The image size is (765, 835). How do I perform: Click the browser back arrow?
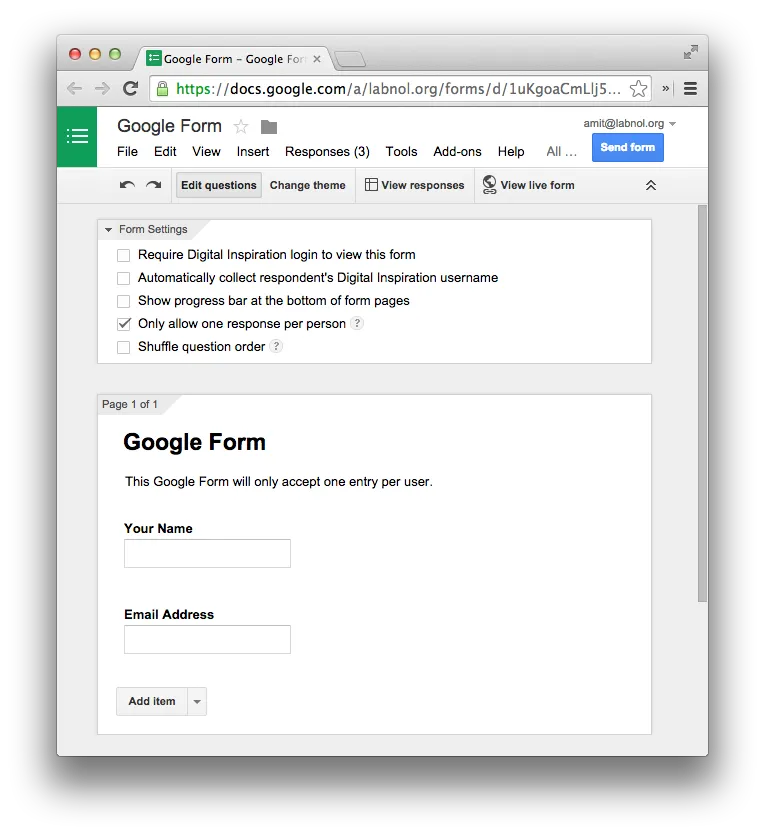tap(75, 88)
